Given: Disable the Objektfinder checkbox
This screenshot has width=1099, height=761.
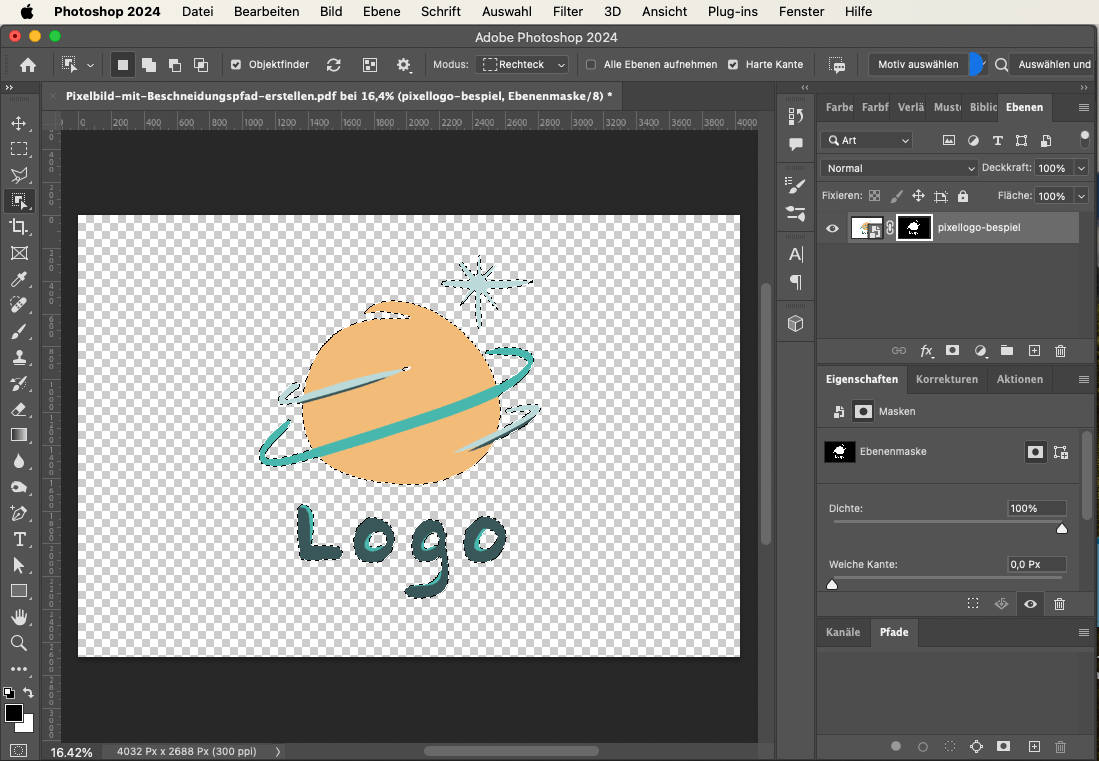Looking at the screenshot, I should tap(236, 65).
